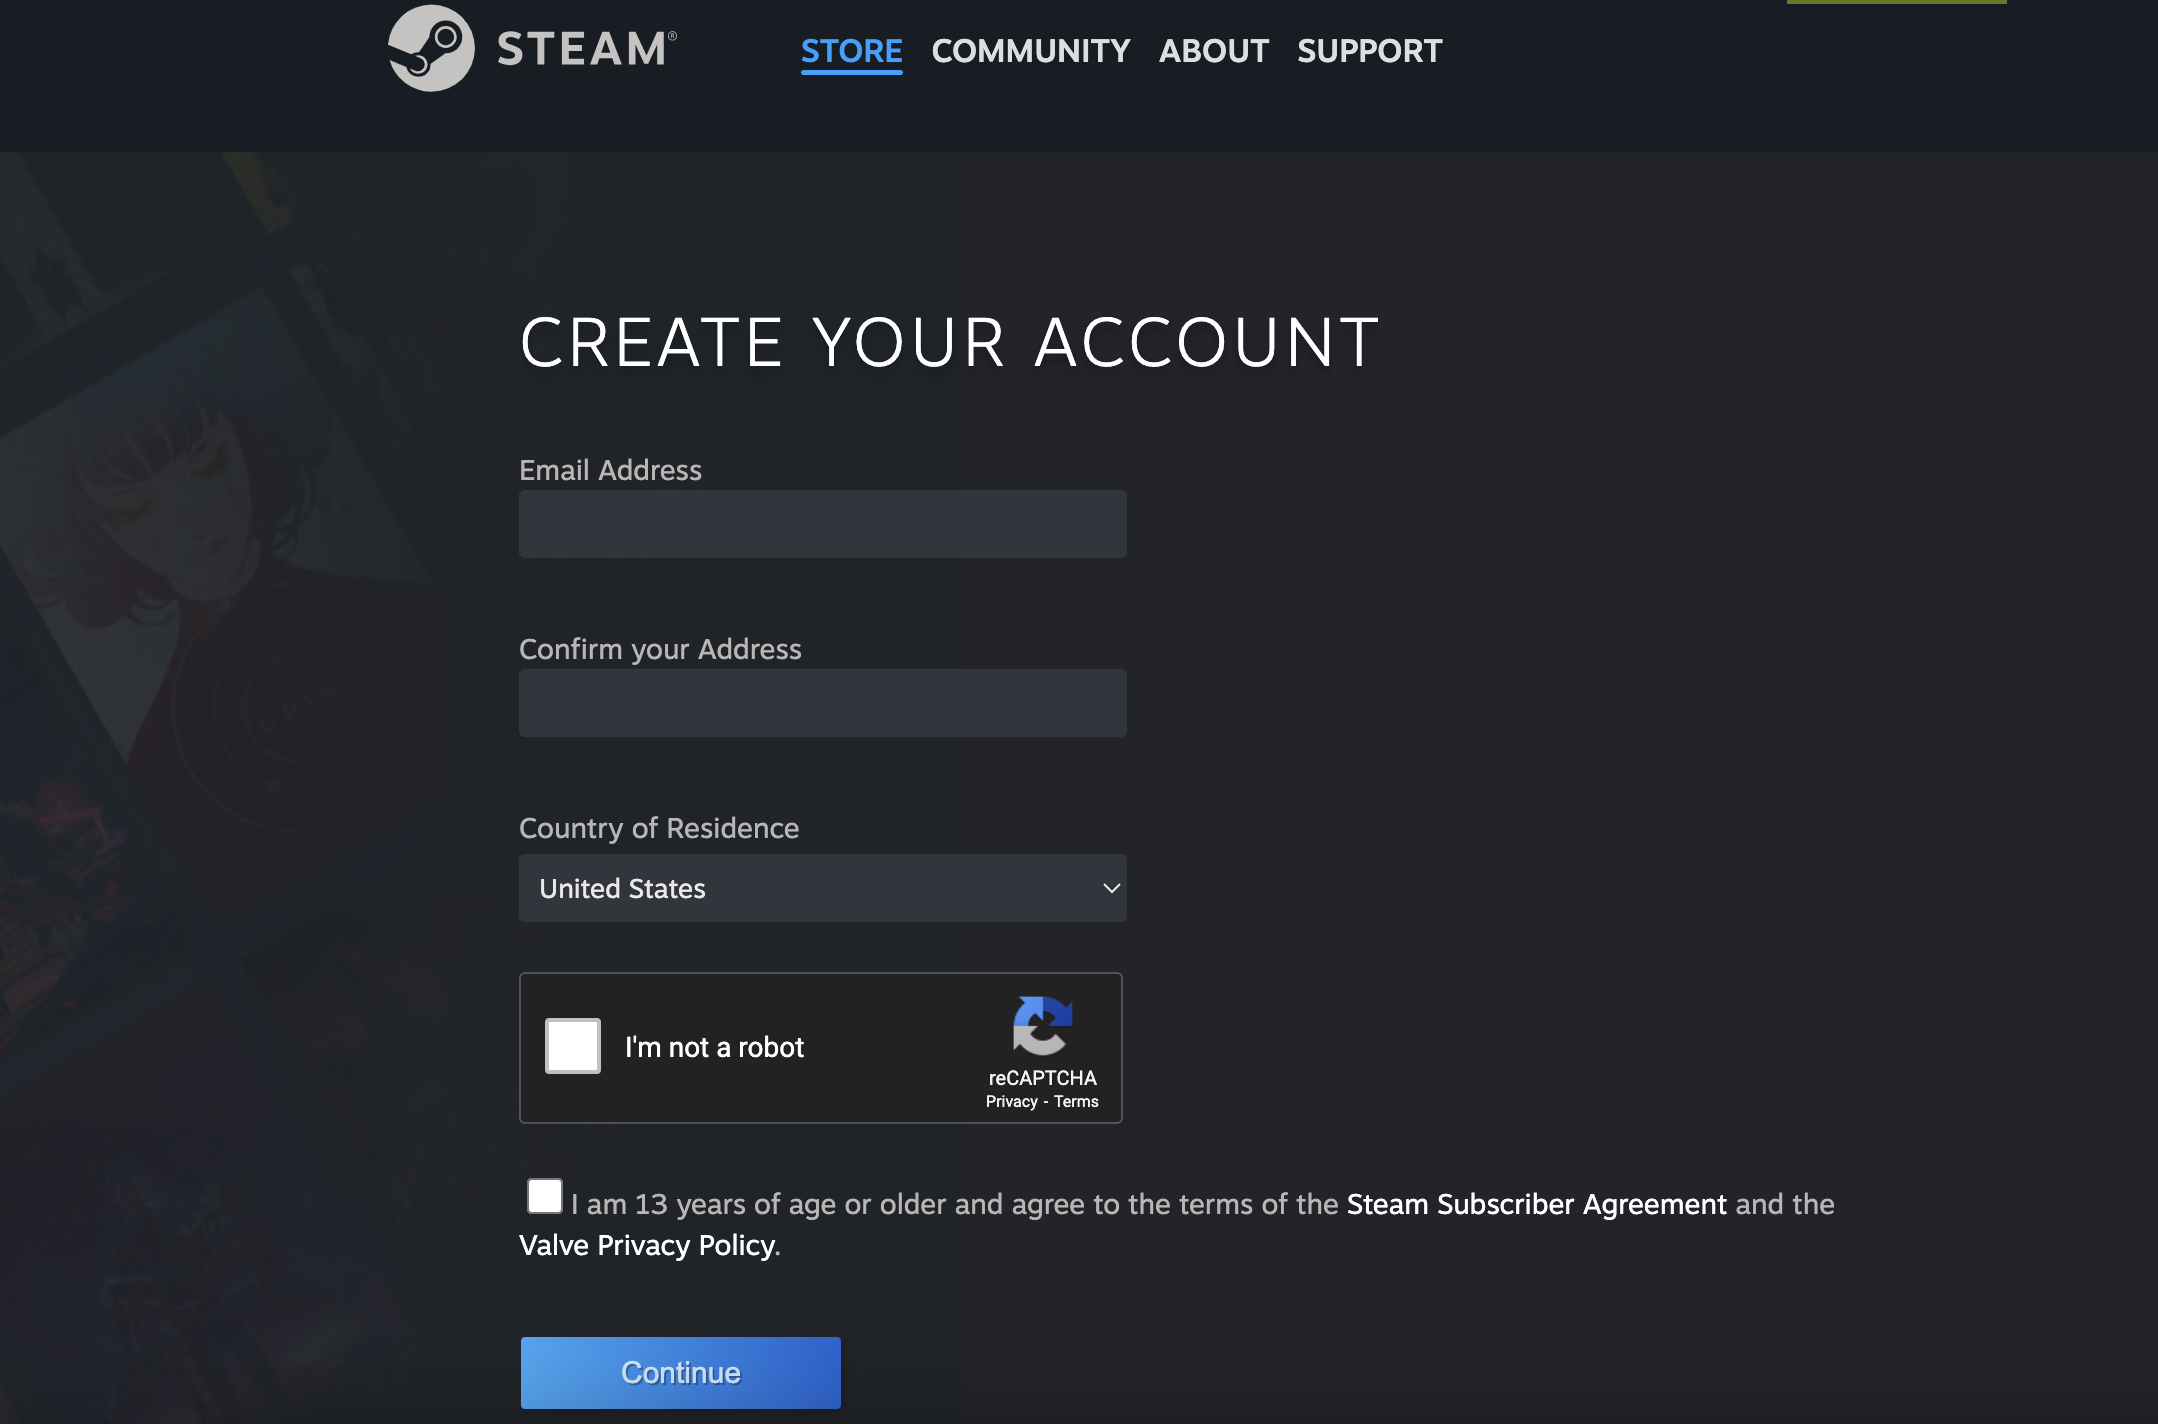Image resolution: width=2158 pixels, height=1424 pixels.
Task: Check the I'm not a robot box
Action: click(573, 1046)
